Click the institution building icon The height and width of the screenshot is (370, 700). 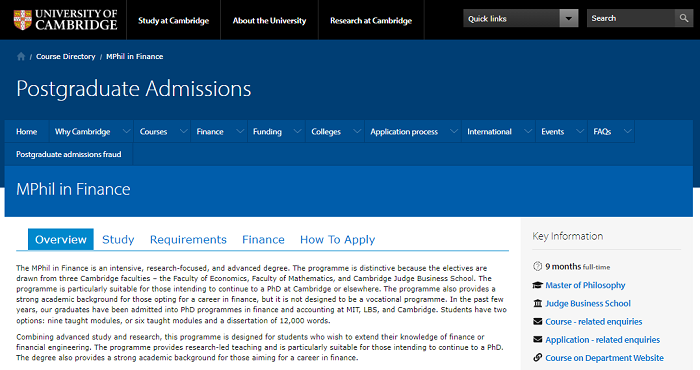(x=538, y=303)
